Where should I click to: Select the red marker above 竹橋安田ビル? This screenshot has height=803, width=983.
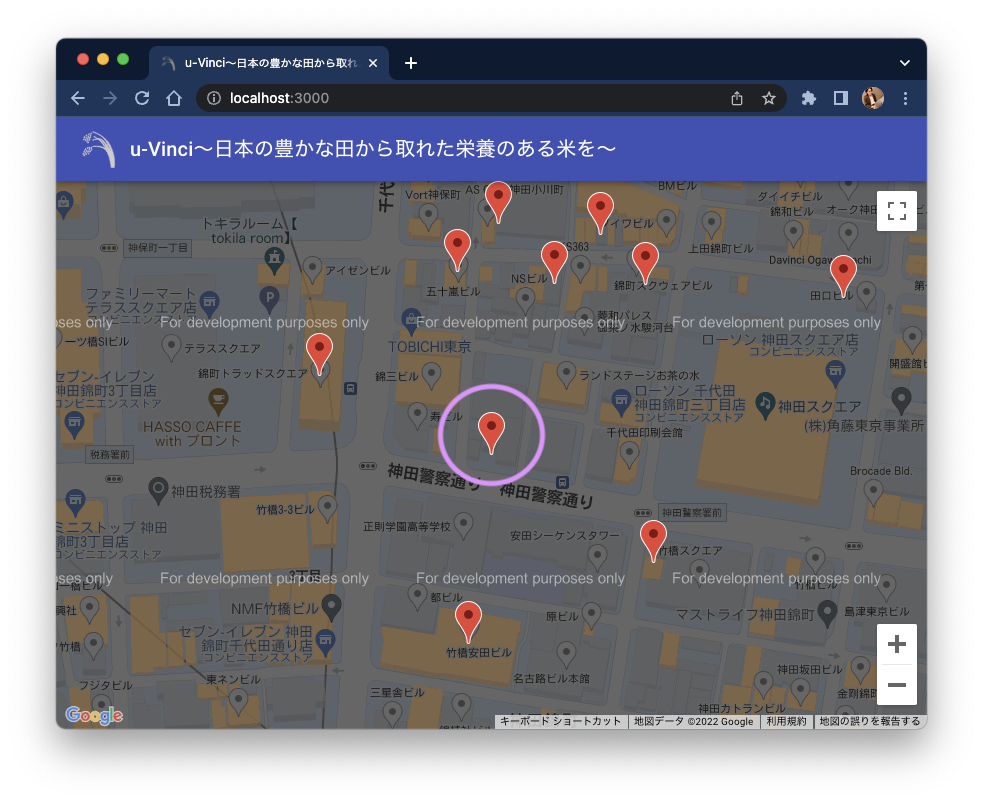point(468,621)
